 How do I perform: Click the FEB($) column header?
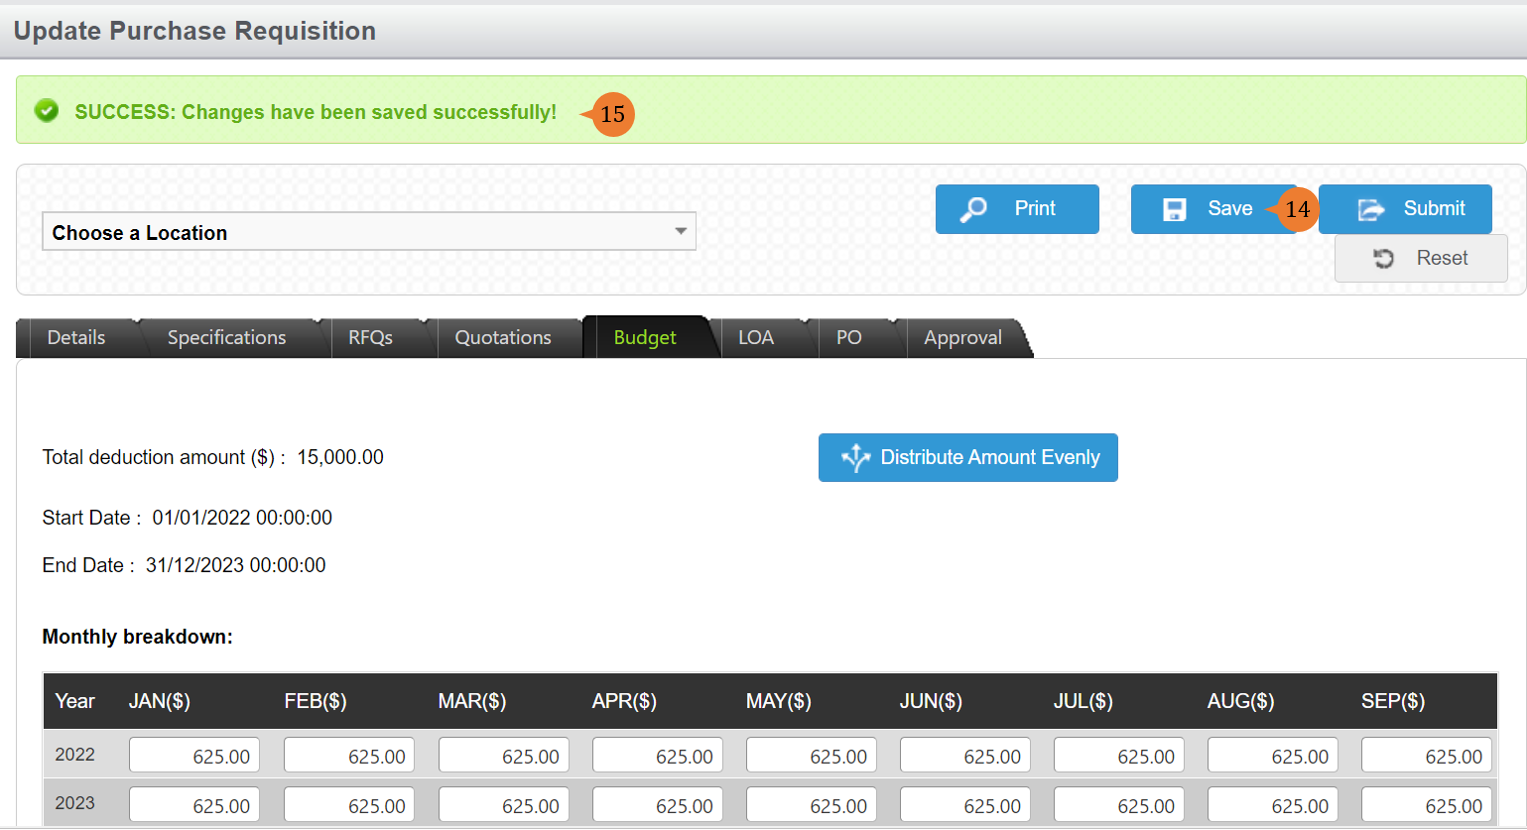(x=315, y=701)
